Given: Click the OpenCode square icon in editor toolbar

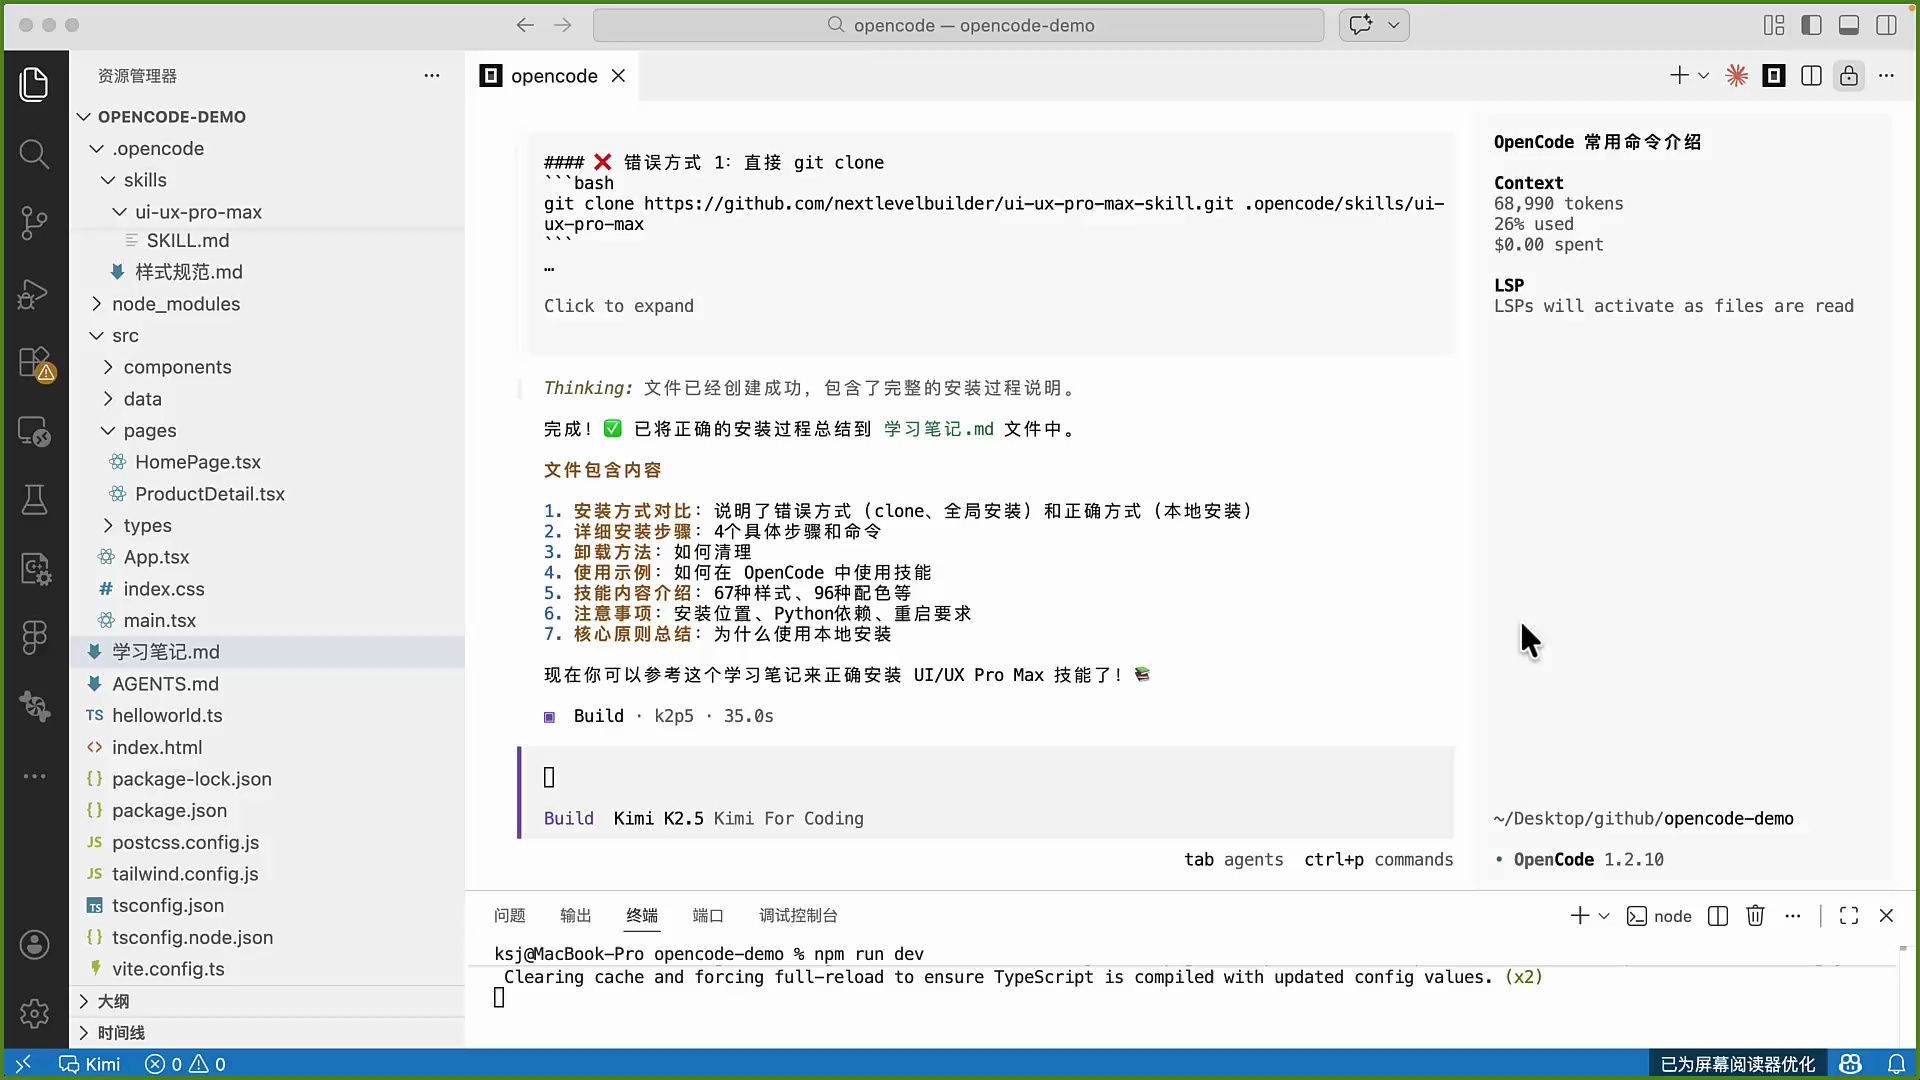Looking at the screenshot, I should pos(1774,75).
